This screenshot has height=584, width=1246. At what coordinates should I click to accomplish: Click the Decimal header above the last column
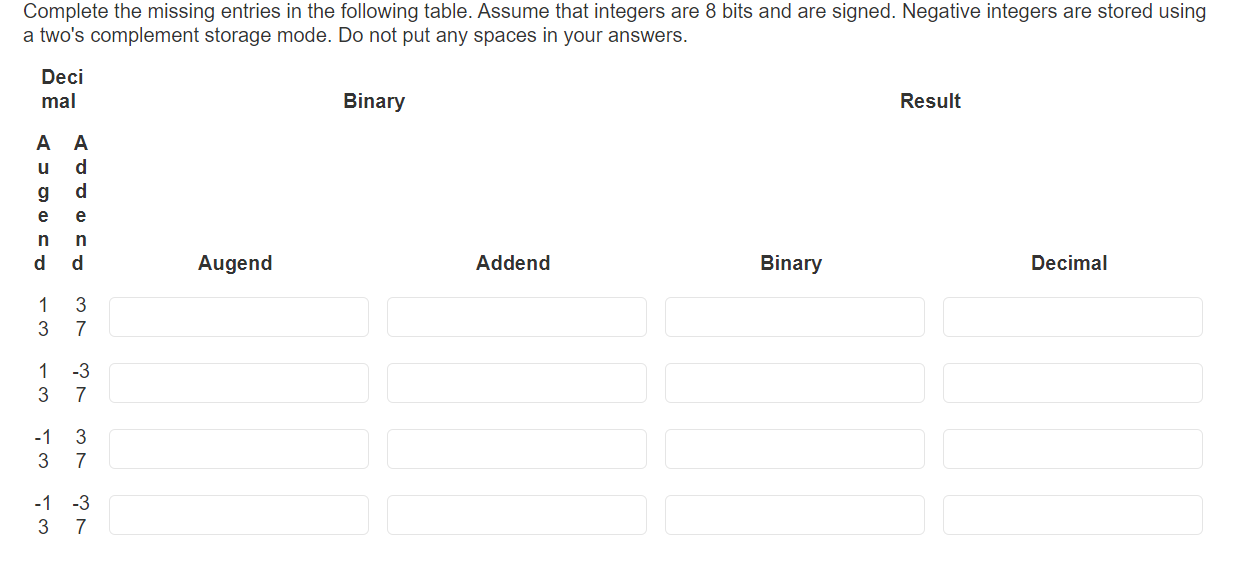(x=1069, y=263)
